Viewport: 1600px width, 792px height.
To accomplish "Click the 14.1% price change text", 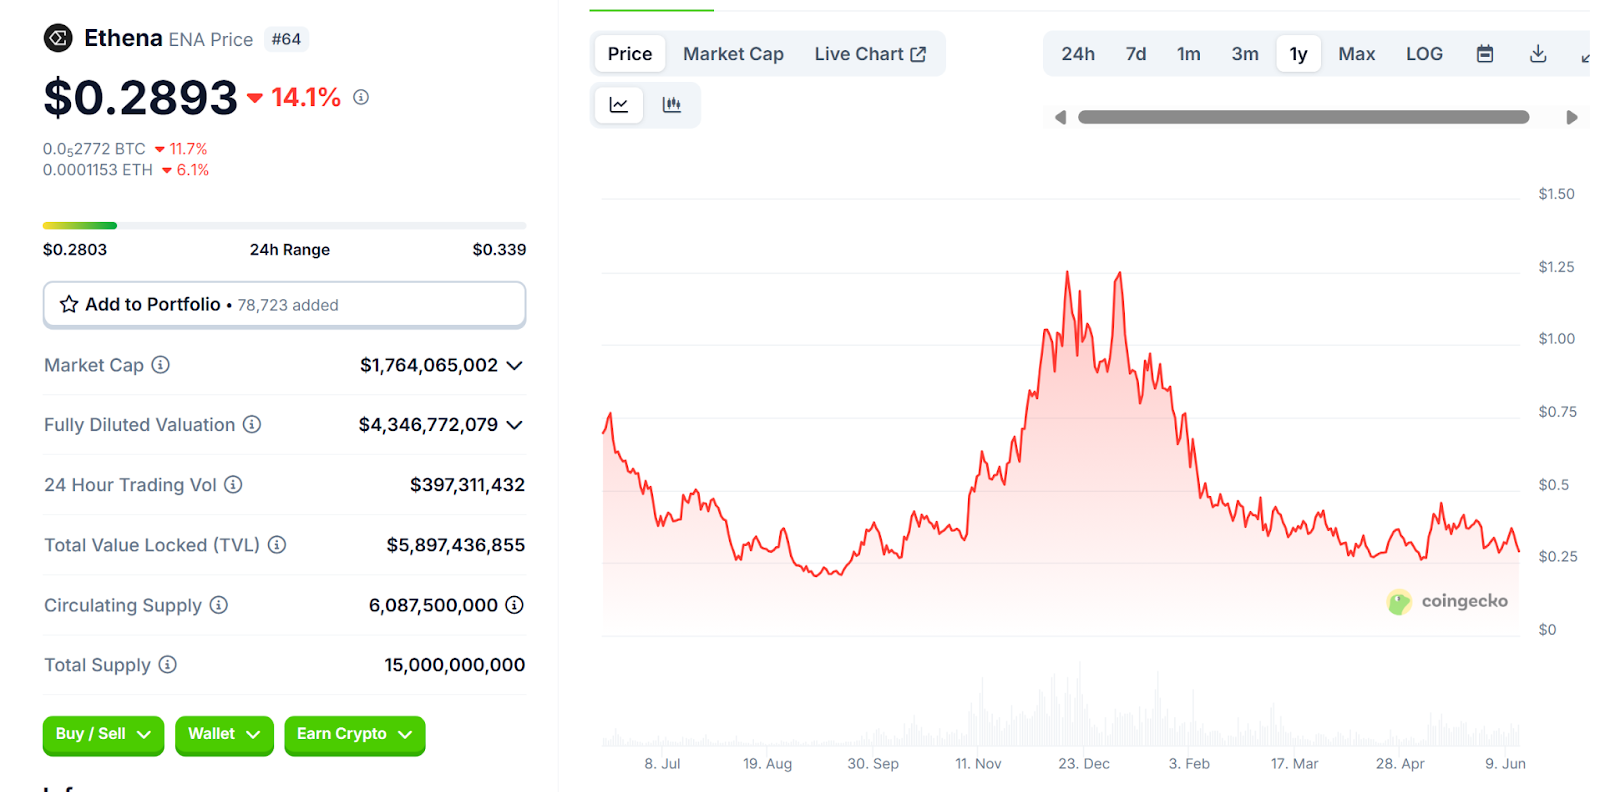I will pyautogui.click(x=306, y=97).
